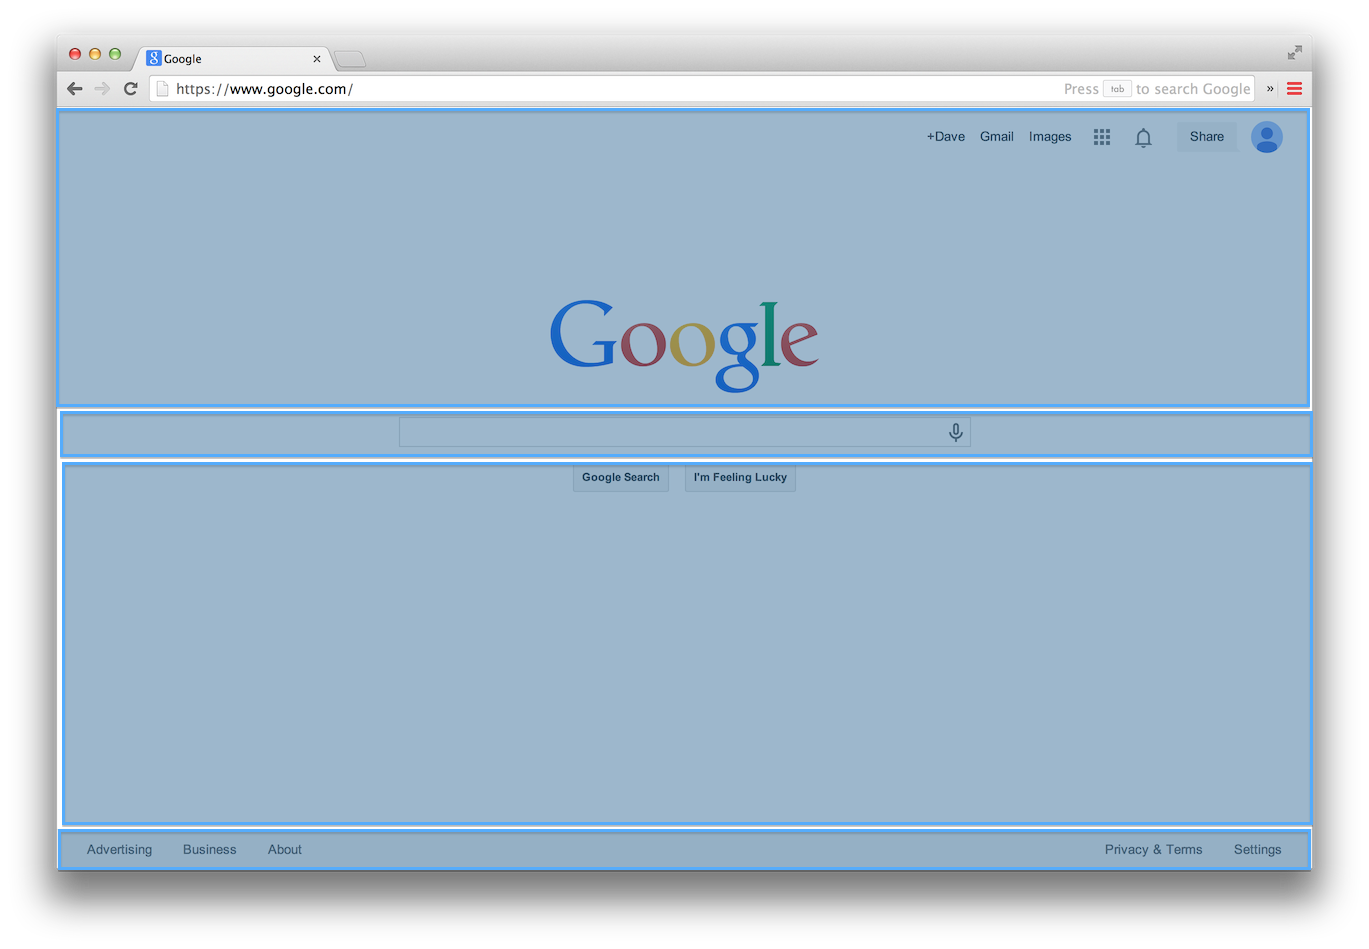Click the Google Search button
1369x949 pixels.
point(621,478)
